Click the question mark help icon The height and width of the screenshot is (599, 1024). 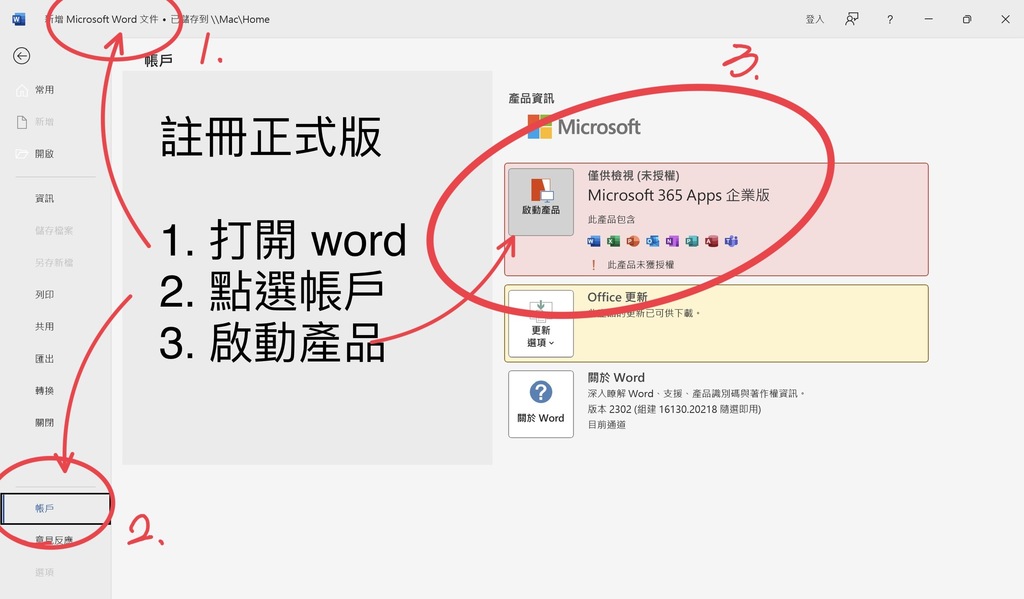(x=889, y=20)
